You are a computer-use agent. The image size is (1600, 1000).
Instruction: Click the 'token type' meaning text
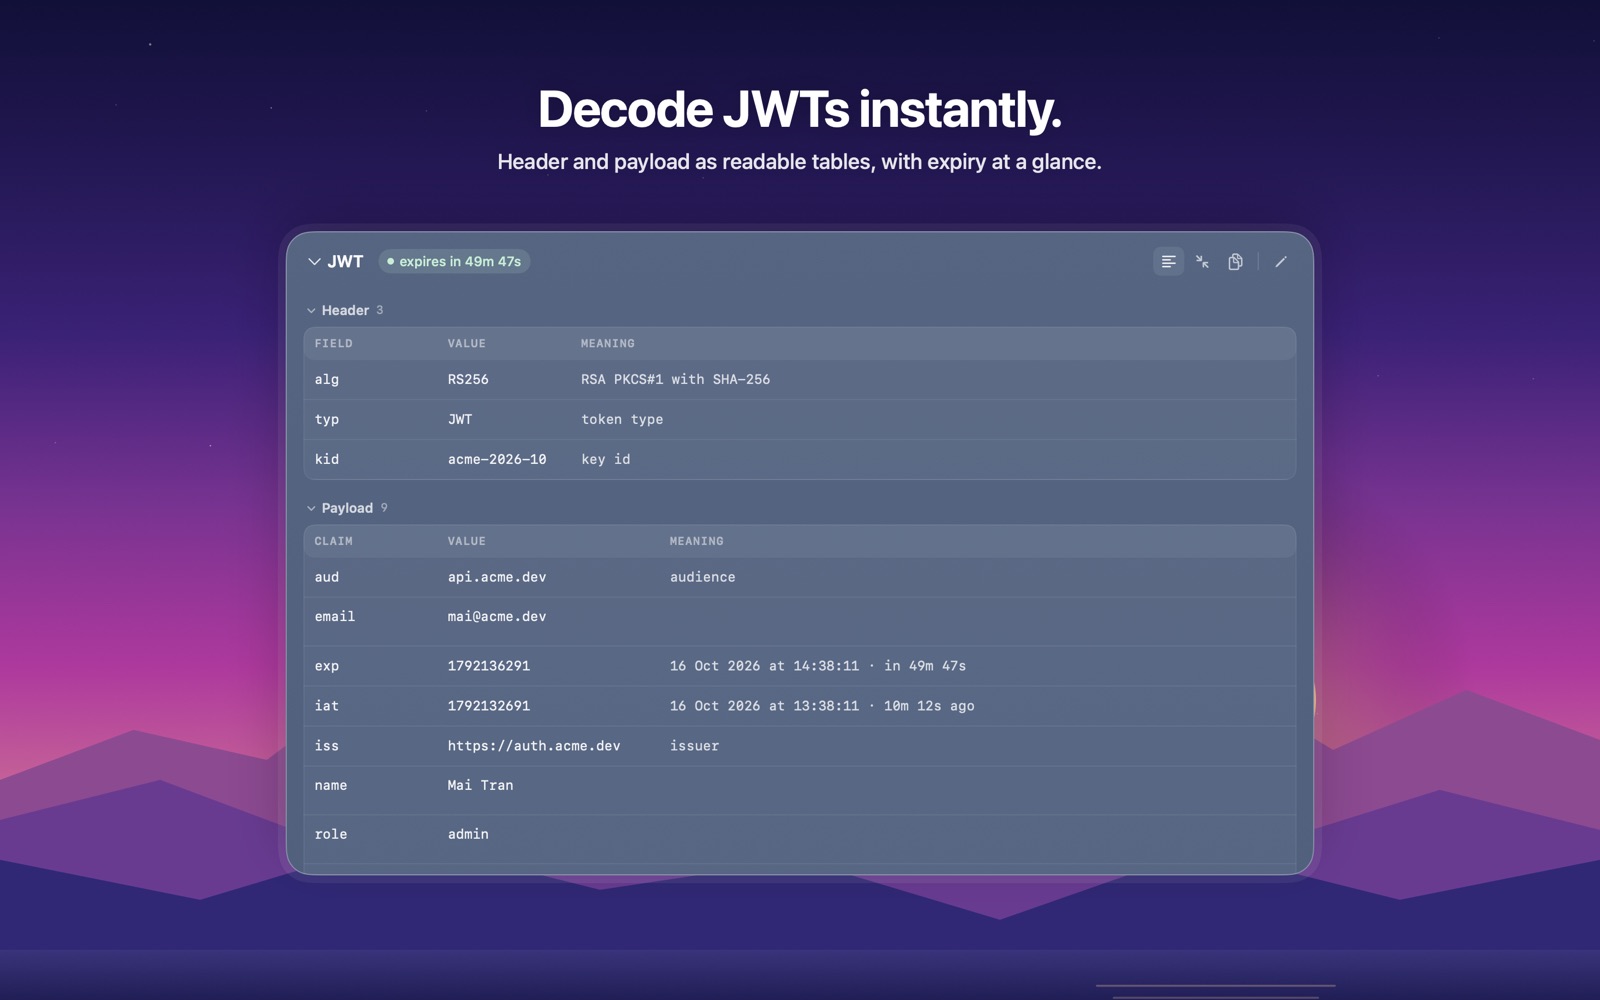pos(622,420)
